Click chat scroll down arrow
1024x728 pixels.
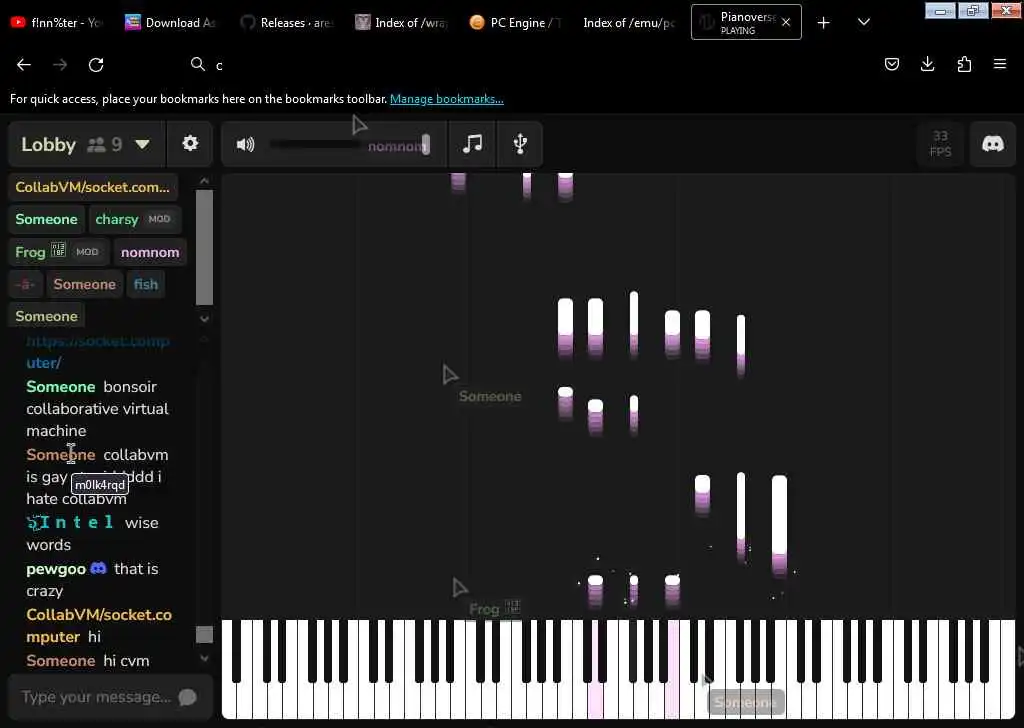tap(204, 659)
